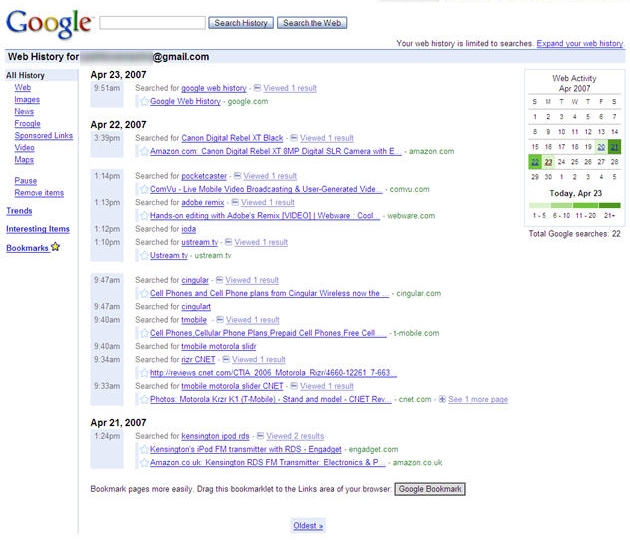Viewport: 630px width, 540px height.
Task: Click the 21+ searches legend swatch
Action: coord(609,205)
